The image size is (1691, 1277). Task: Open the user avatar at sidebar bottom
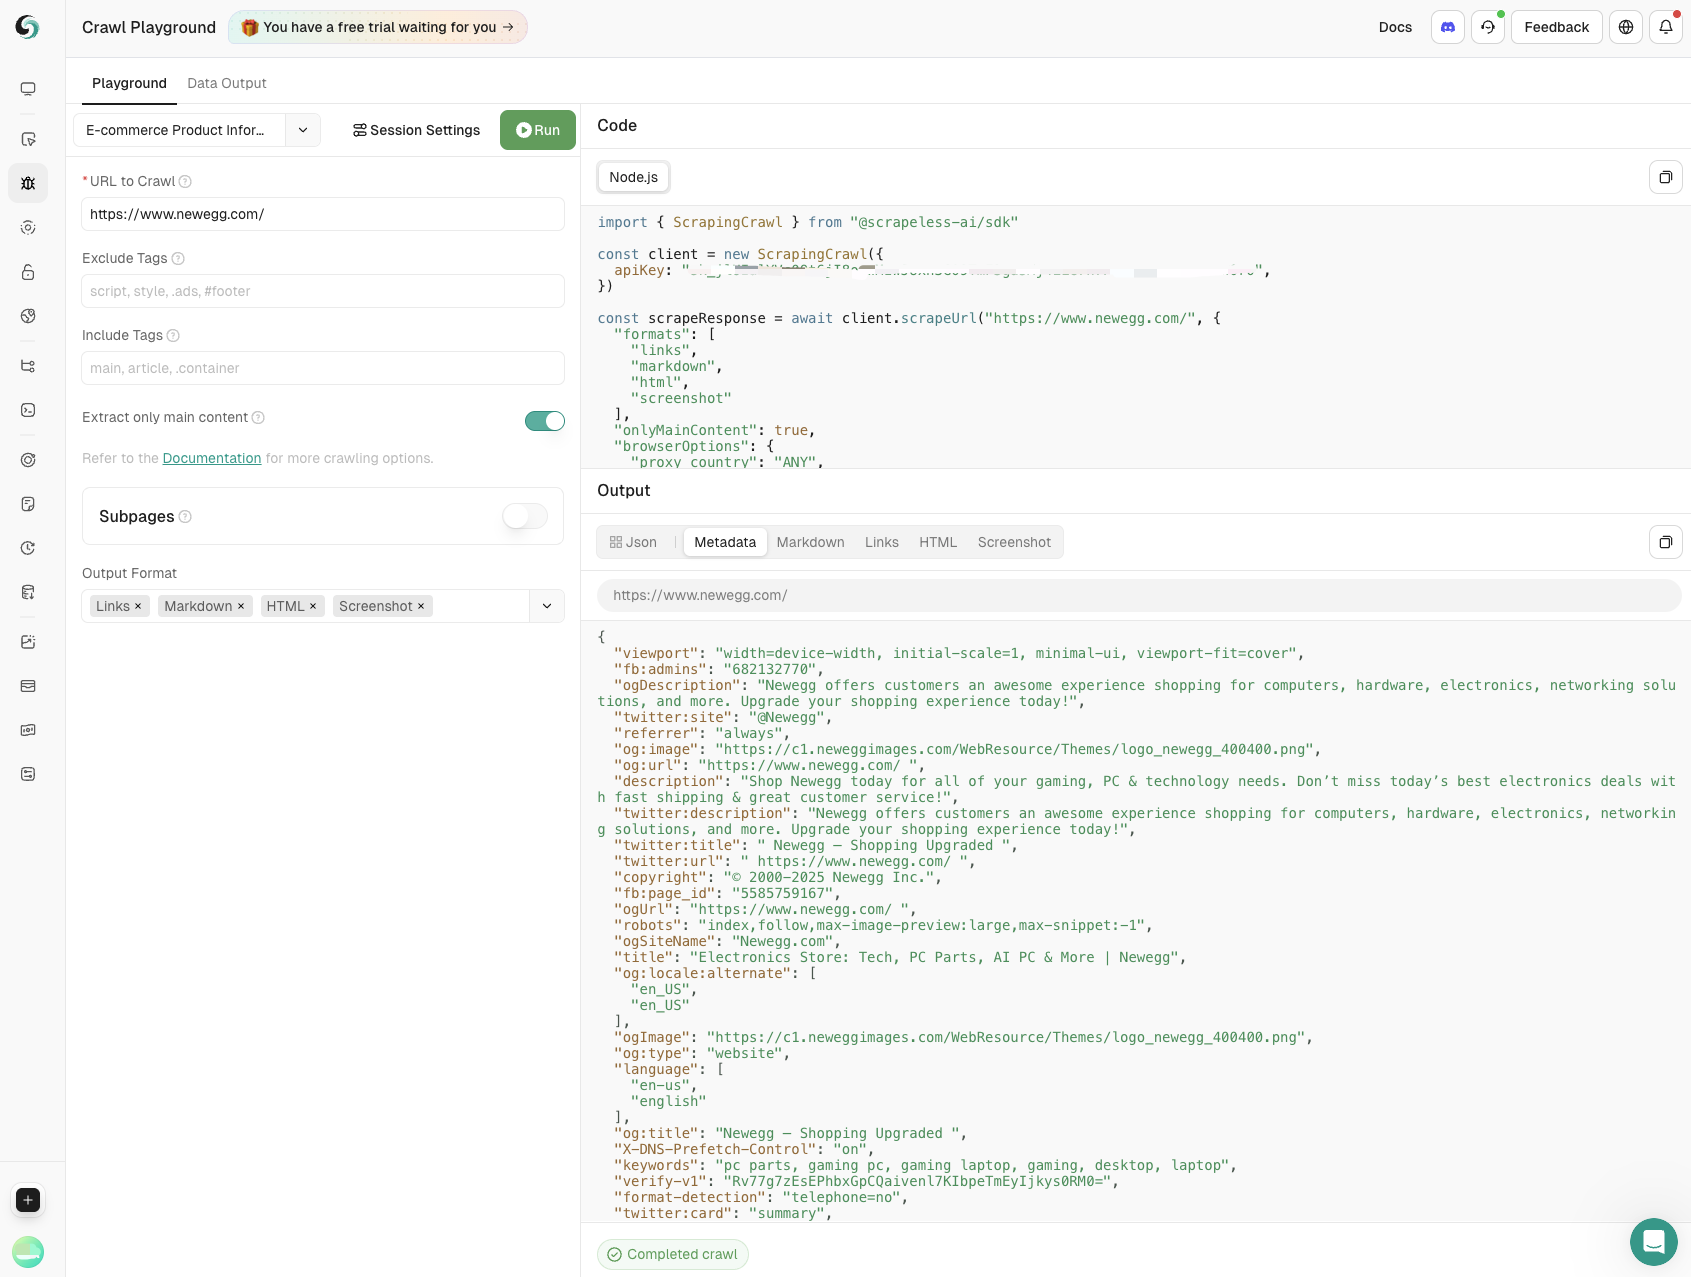[28, 1252]
